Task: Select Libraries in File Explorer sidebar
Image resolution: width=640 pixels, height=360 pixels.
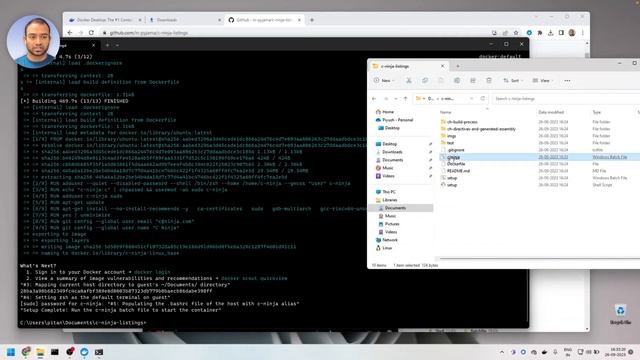Action: tap(387, 200)
